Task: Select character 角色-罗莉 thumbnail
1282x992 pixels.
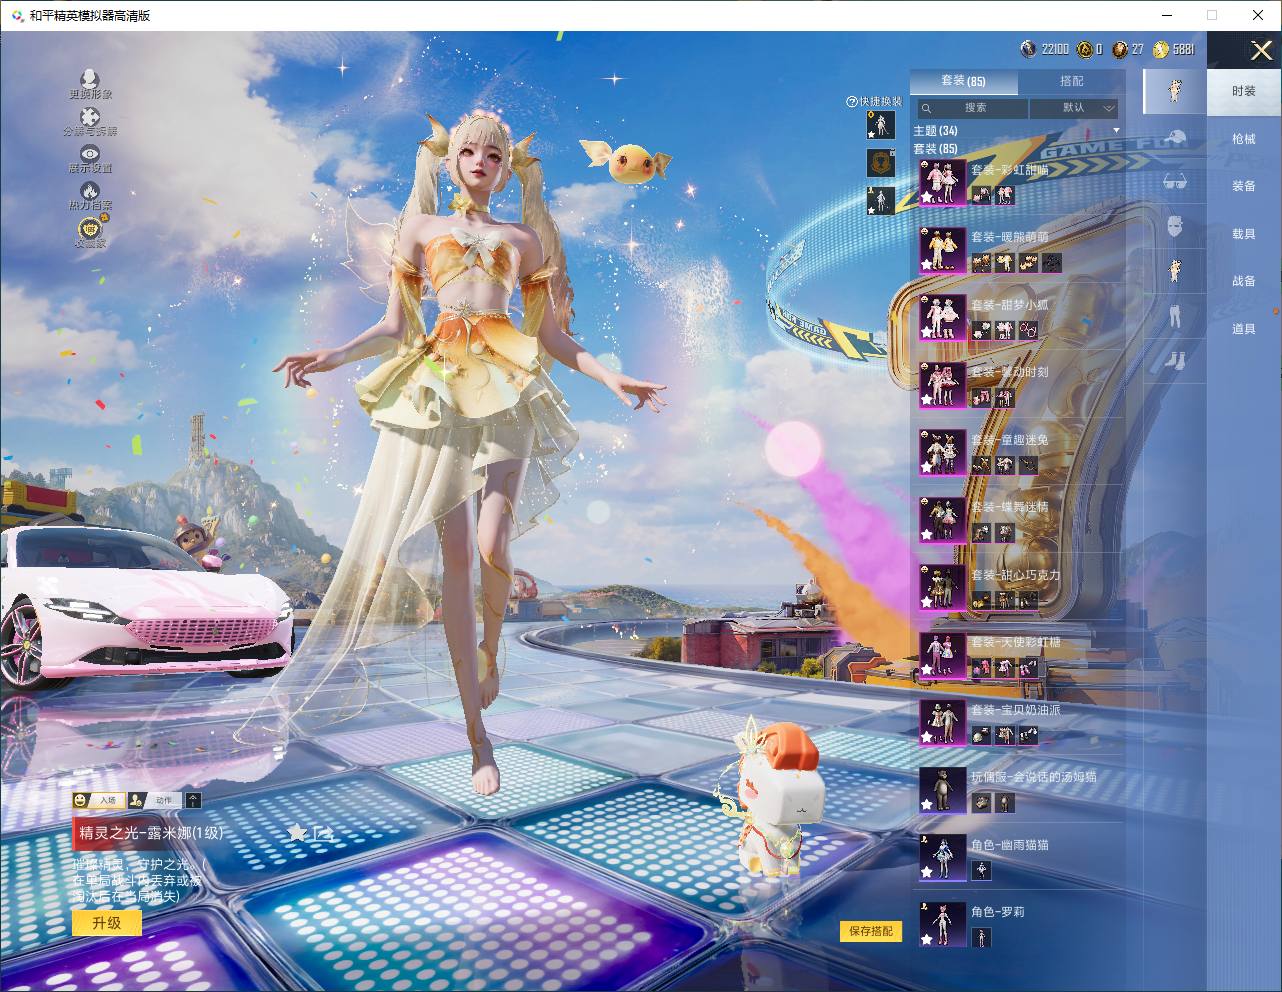Action: coord(942,925)
